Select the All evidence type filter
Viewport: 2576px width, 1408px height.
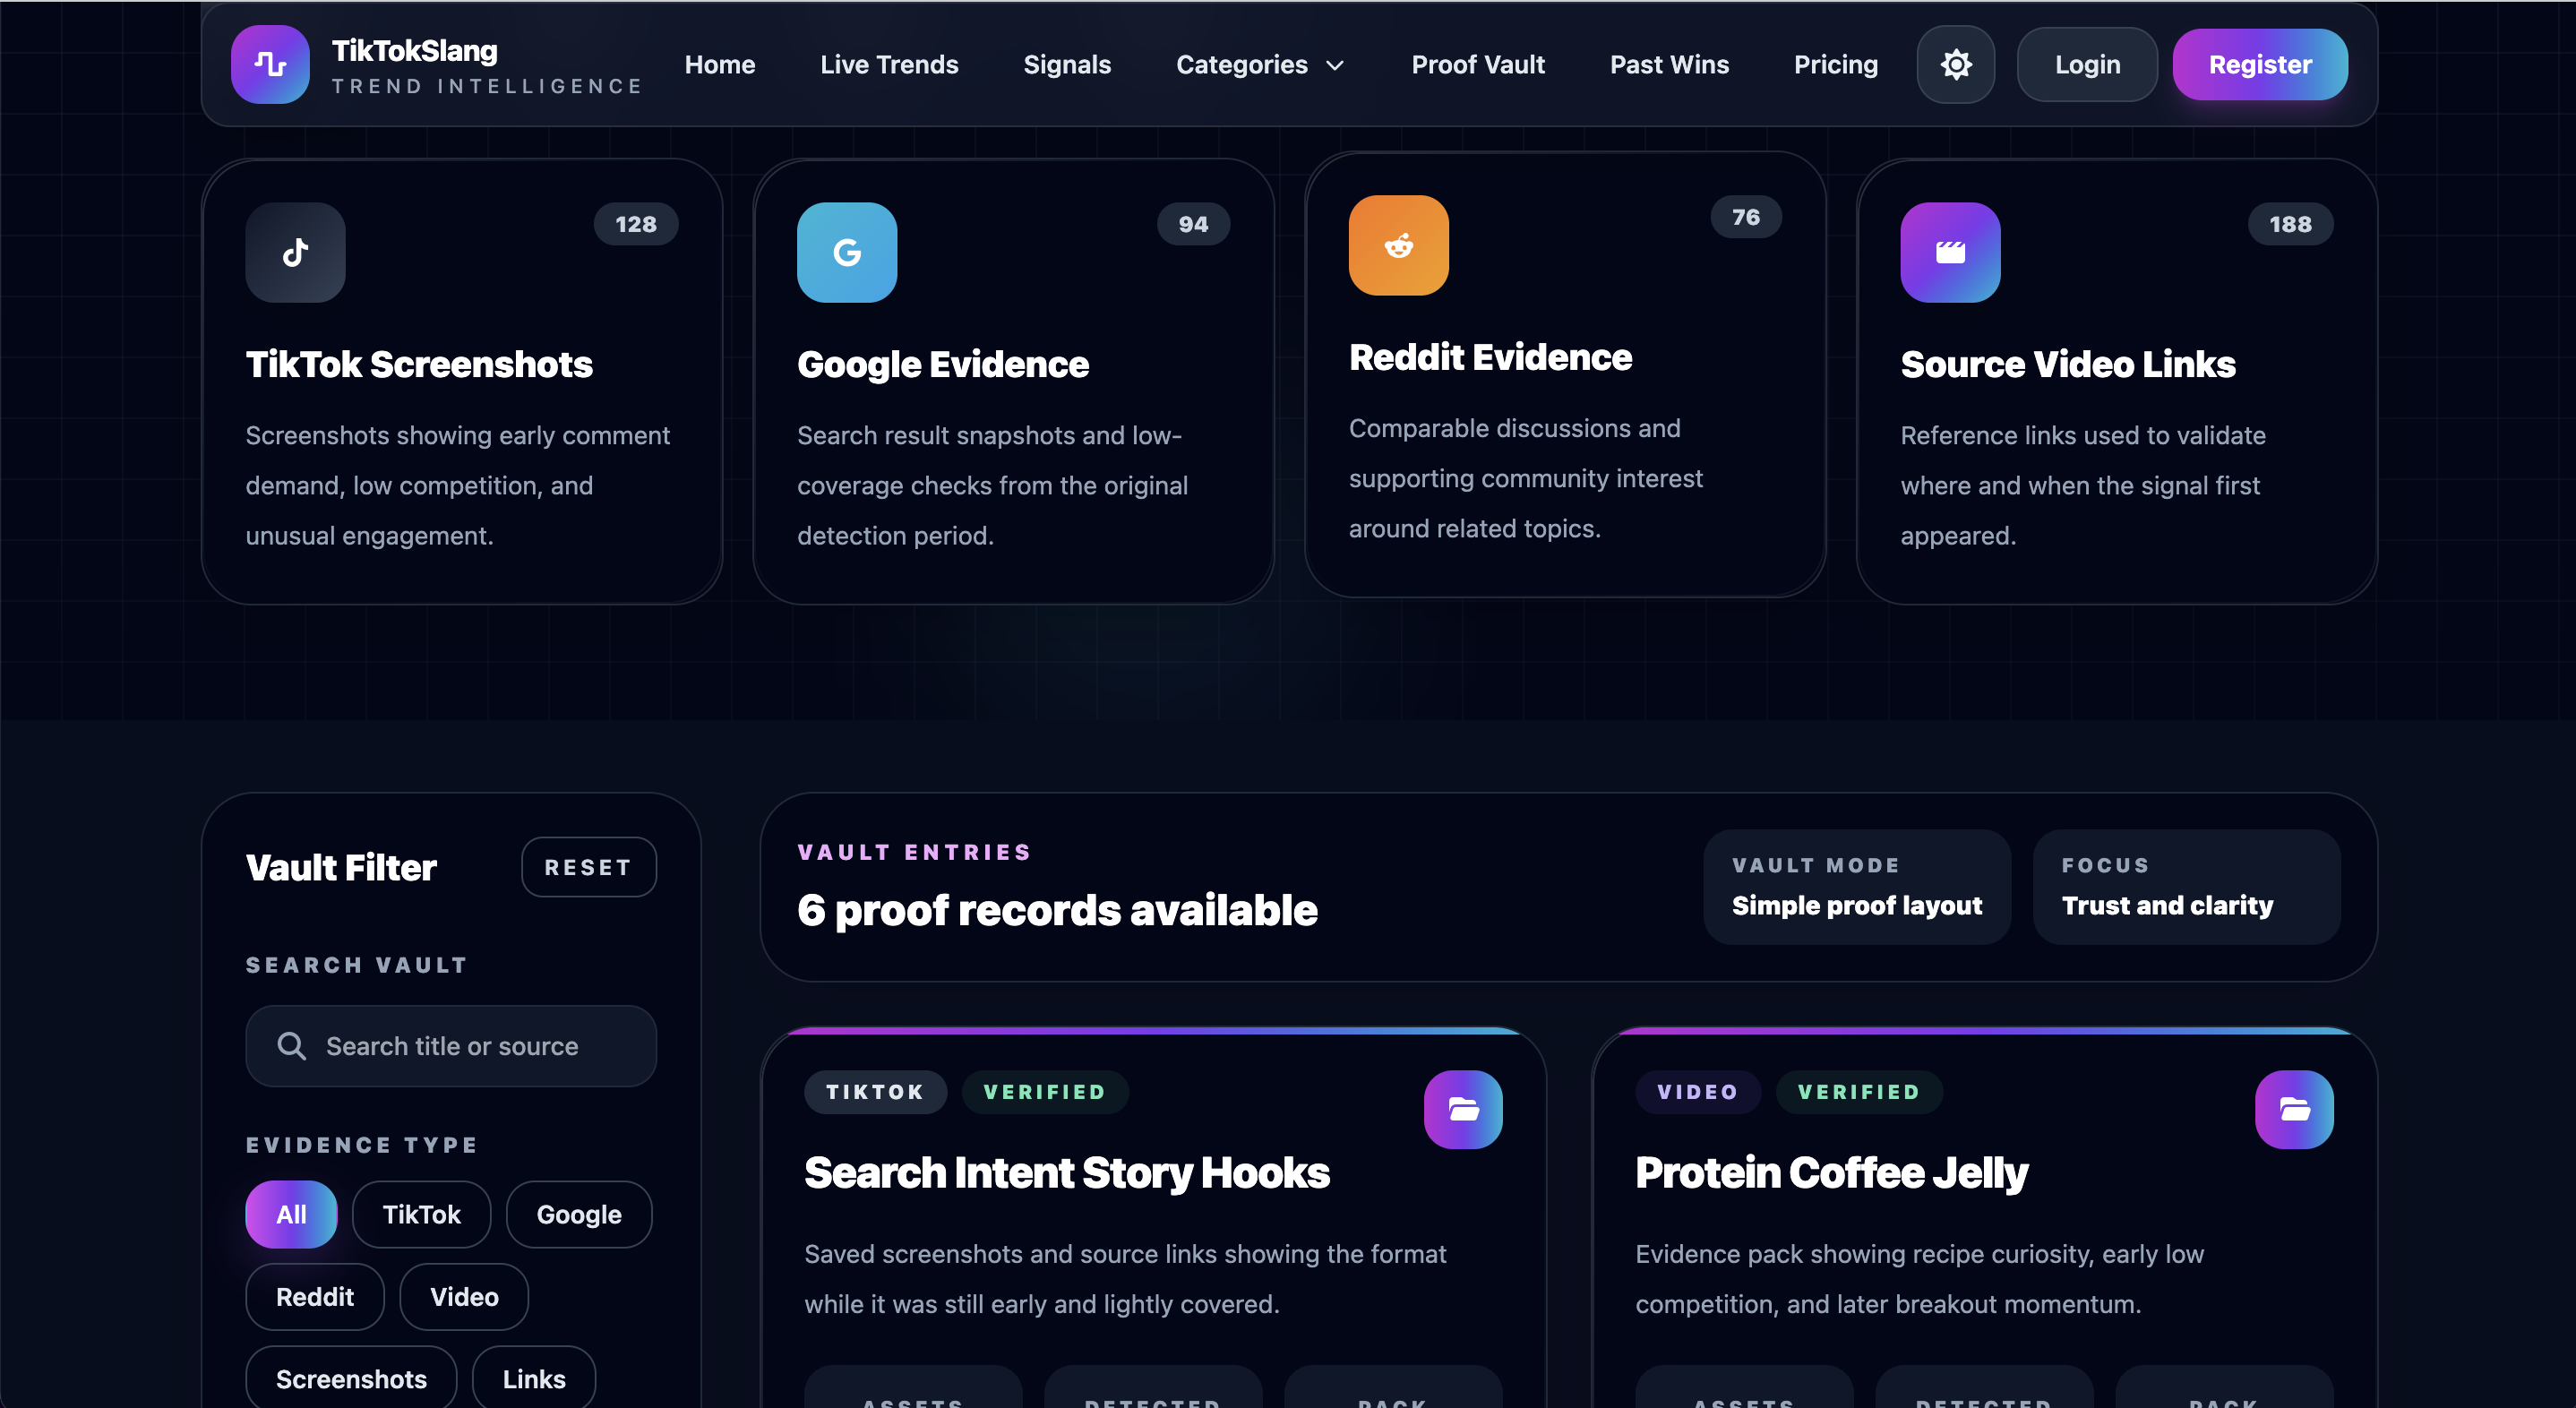(x=291, y=1214)
